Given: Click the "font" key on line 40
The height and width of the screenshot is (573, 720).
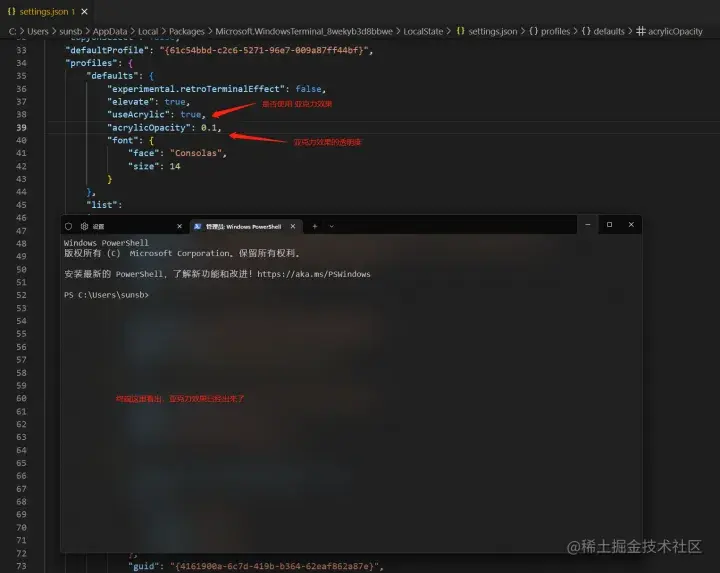Looking at the screenshot, I should 123,140.
